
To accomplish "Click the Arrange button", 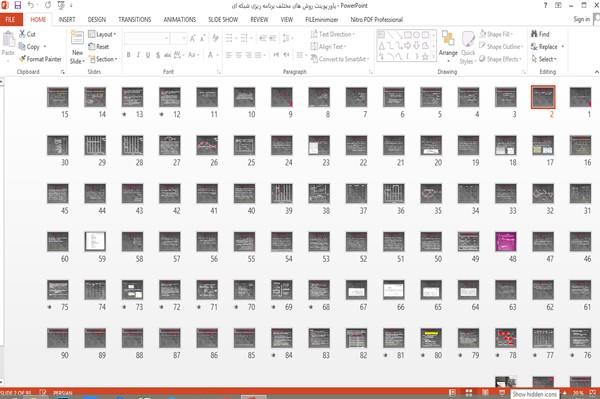I will click(x=448, y=46).
